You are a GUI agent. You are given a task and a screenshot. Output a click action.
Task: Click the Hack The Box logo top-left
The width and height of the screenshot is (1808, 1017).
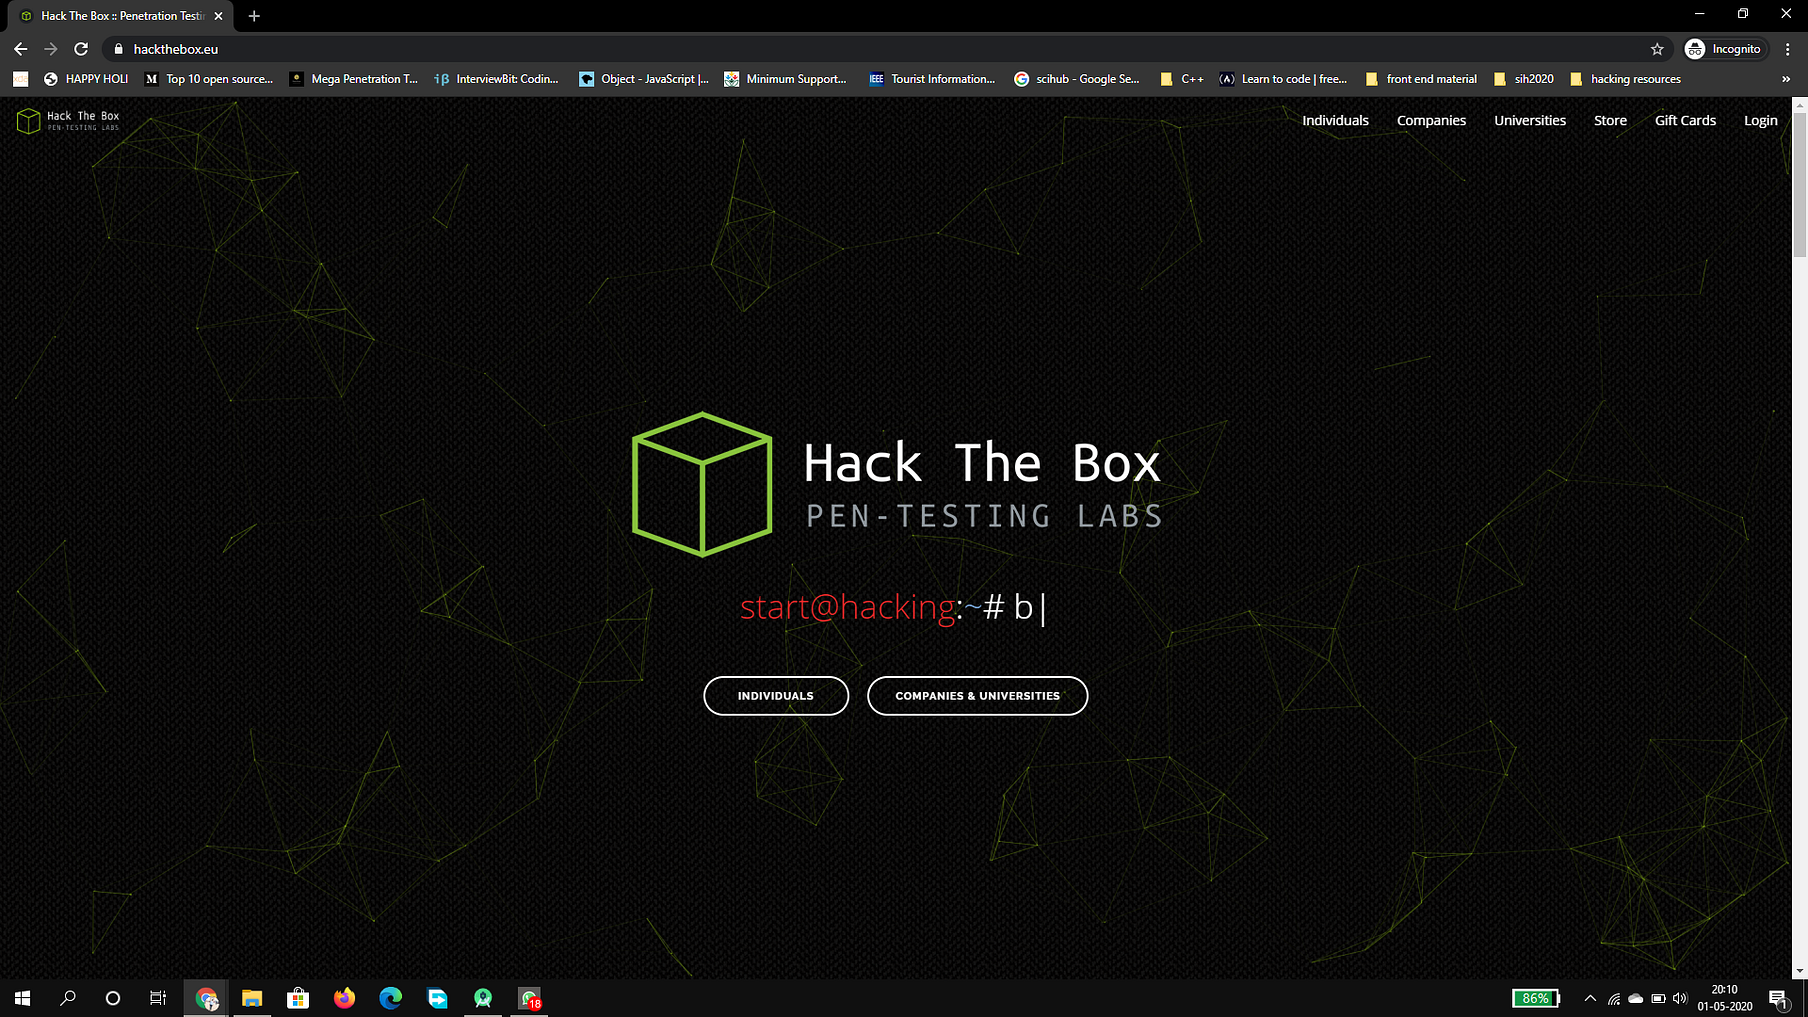pyautogui.click(x=68, y=120)
